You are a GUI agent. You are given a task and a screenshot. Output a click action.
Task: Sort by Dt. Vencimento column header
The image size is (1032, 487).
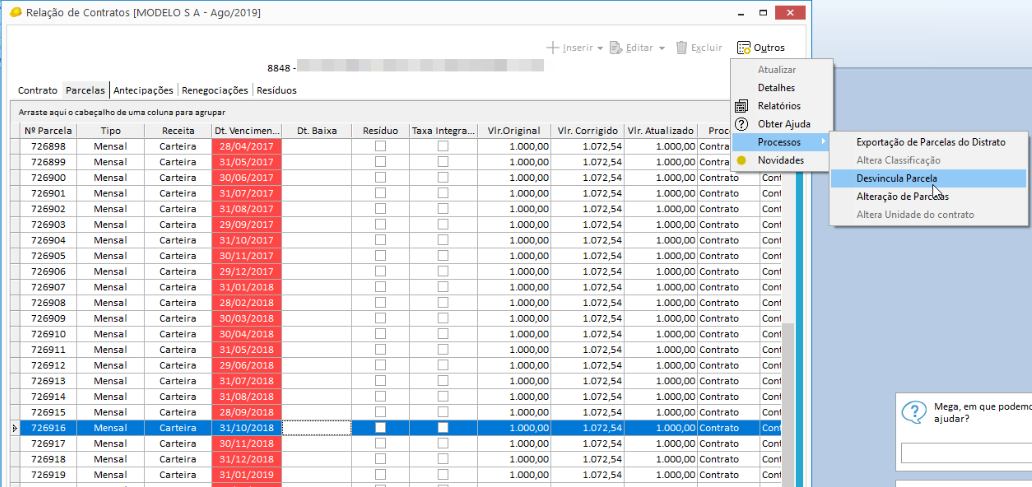[246, 131]
